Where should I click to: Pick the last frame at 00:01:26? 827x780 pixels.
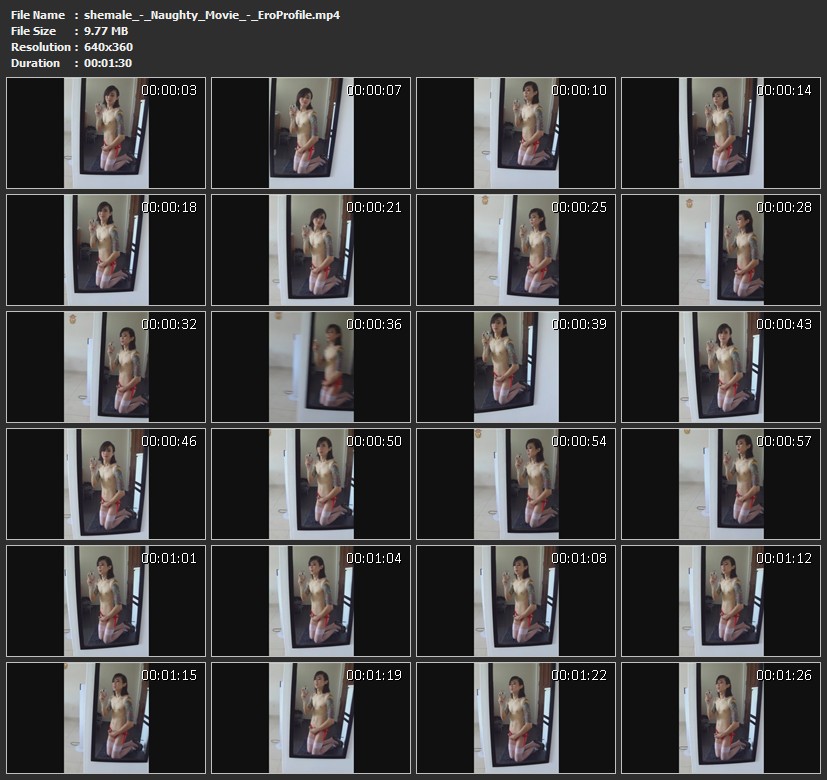pyautogui.click(x=721, y=717)
